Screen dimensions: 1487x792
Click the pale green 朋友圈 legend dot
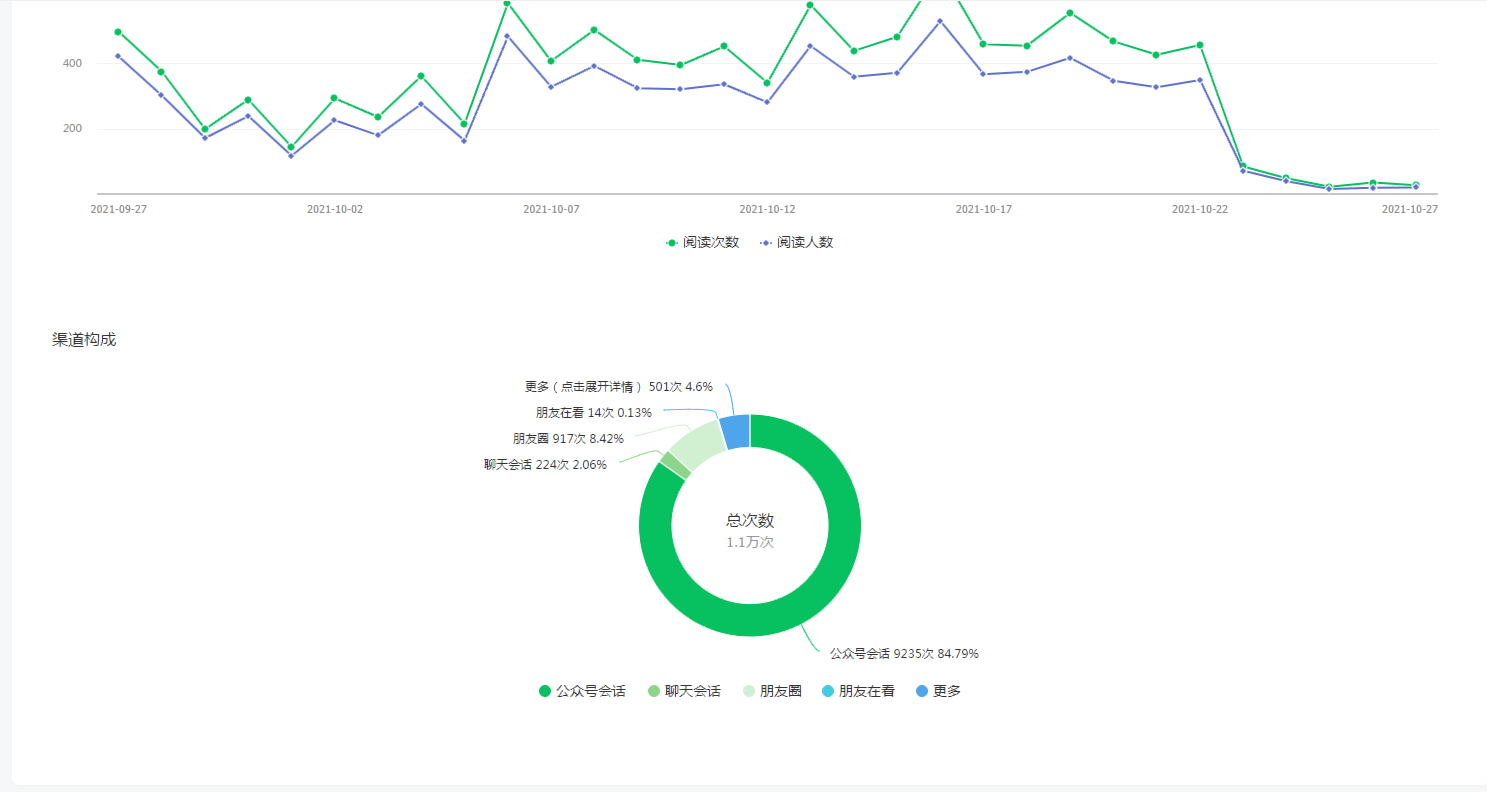(749, 691)
